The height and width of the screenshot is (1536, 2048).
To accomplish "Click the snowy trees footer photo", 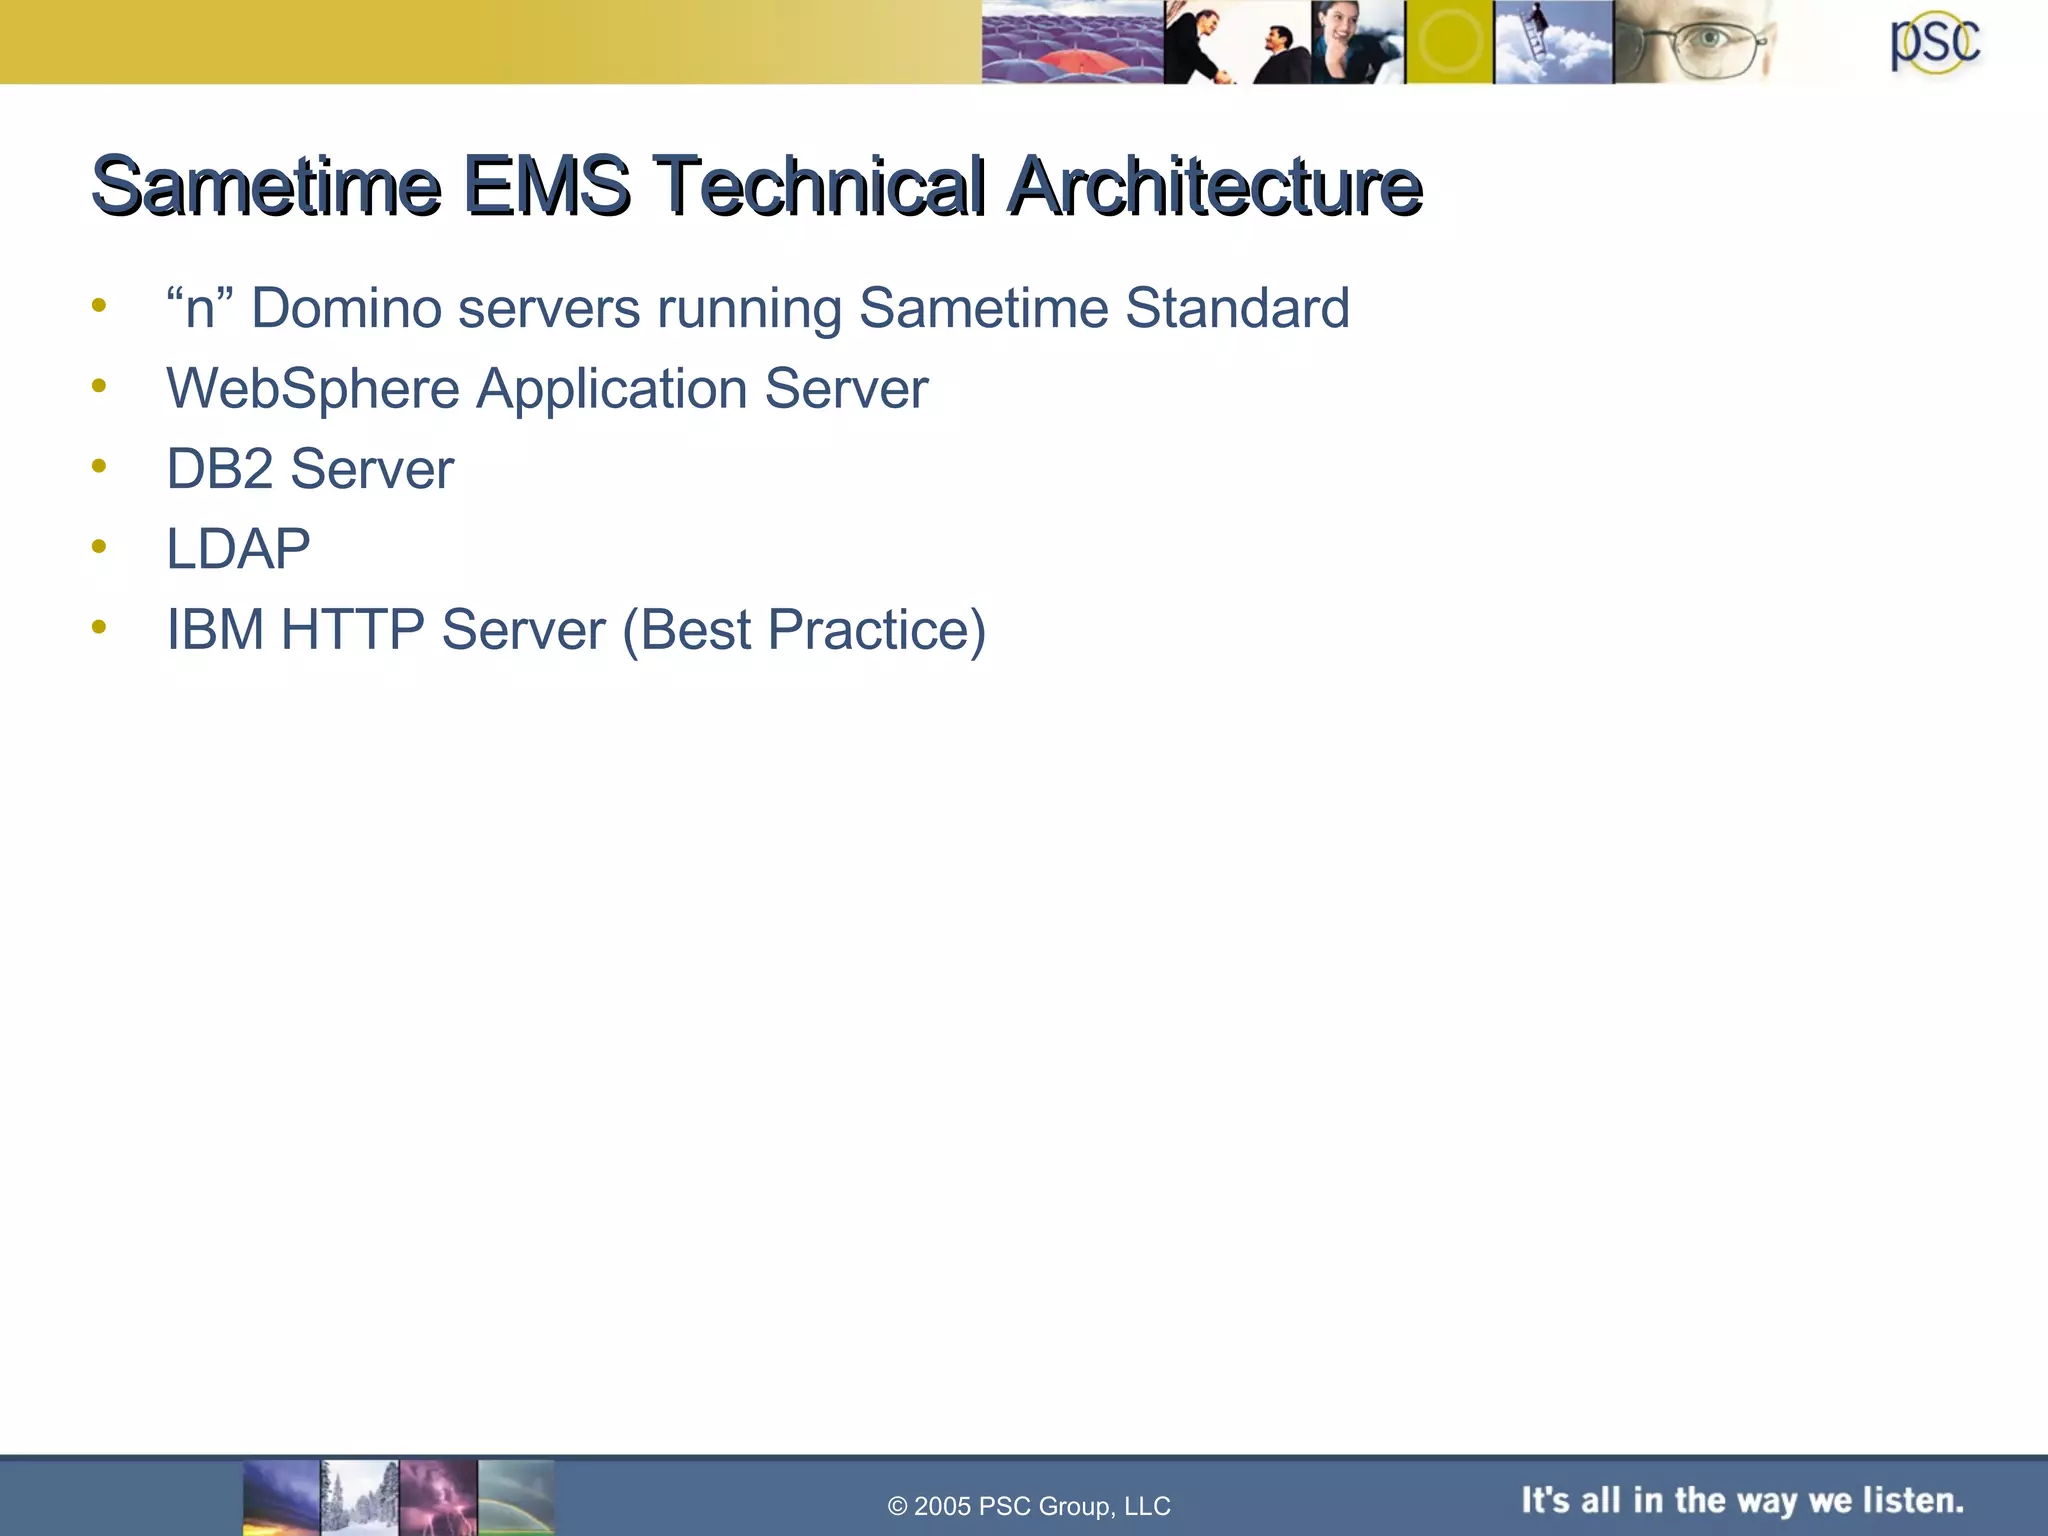I will pyautogui.click(x=359, y=1497).
